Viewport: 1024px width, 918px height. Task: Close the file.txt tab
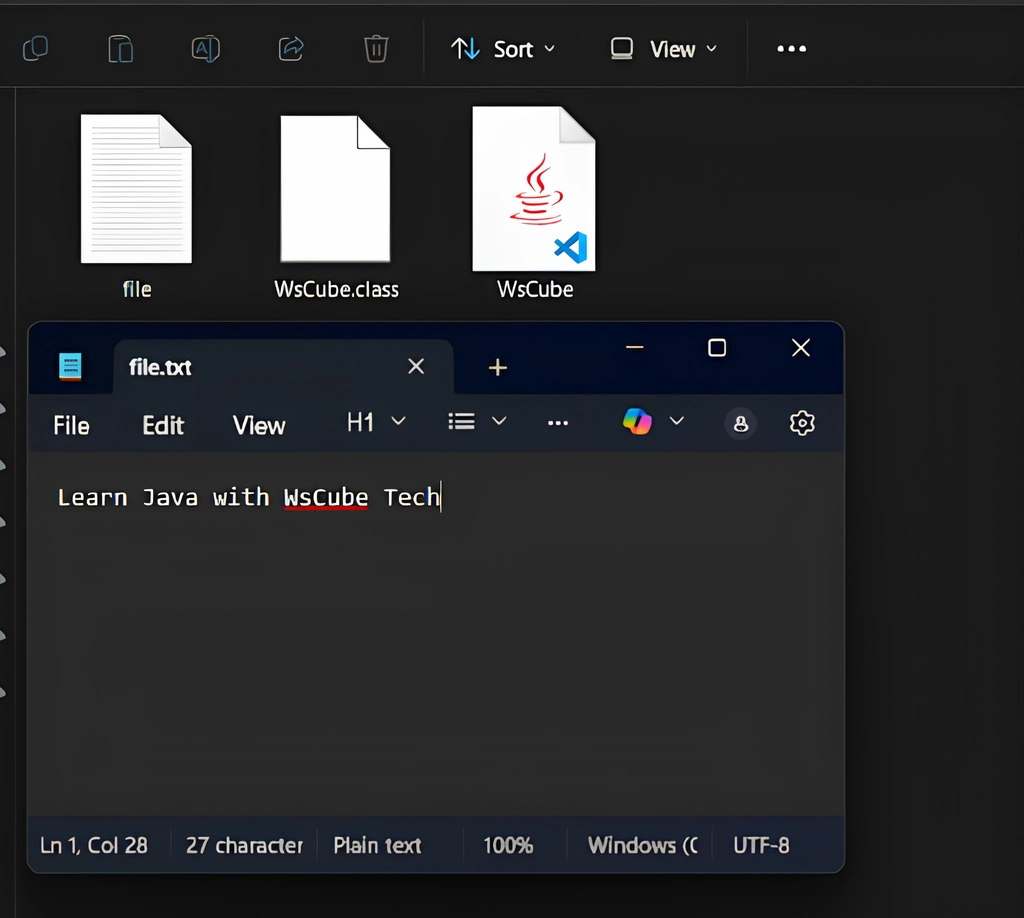(x=416, y=367)
